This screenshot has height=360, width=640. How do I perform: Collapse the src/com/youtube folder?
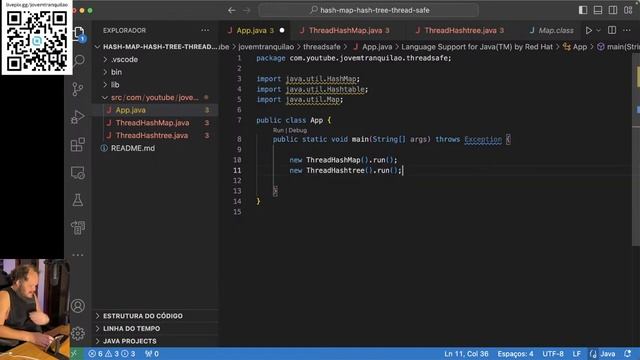point(155,98)
